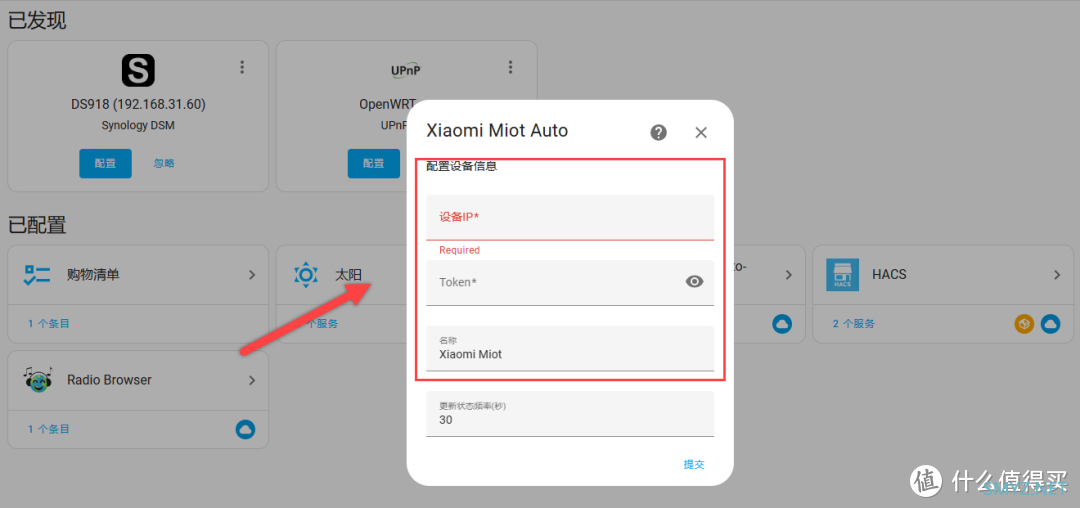Viewport: 1080px width, 508px height.
Task: Click the orange custom-integration badge on HACS
Action: pyautogui.click(x=1024, y=324)
